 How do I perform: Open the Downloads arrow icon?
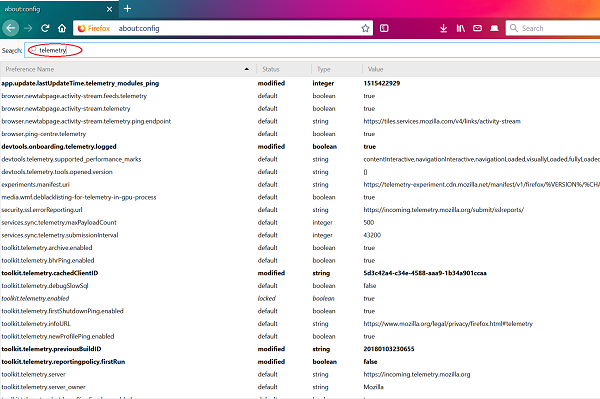point(443,28)
